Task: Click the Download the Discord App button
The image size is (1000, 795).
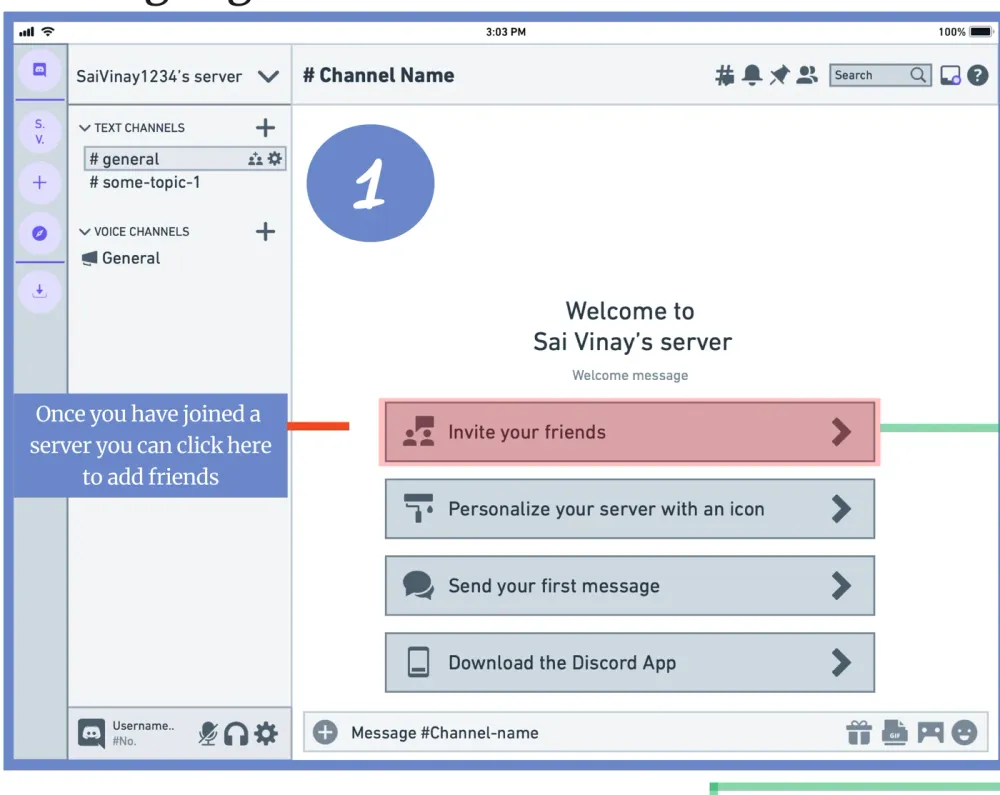Action: 629,662
